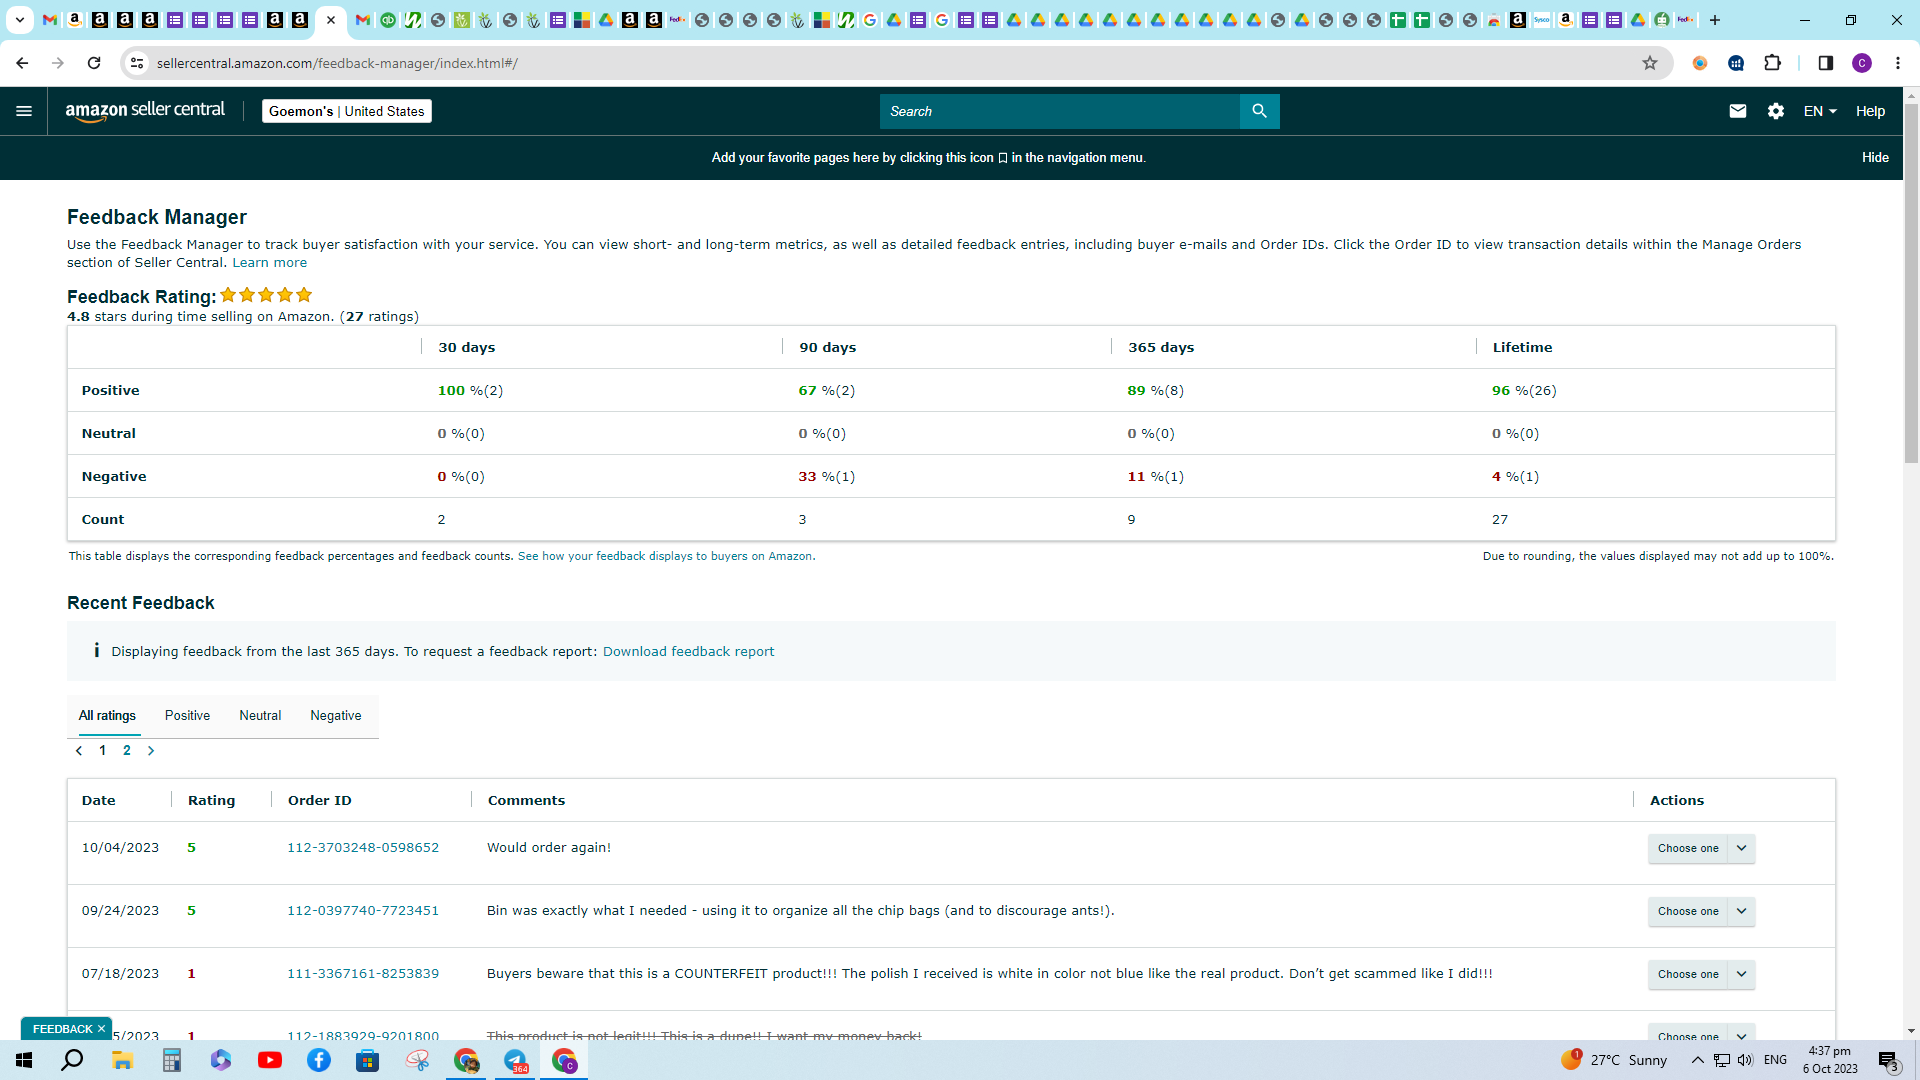This screenshot has width=1920, height=1080.
Task: Open the settings gear icon
Action: pos(1776,111)
